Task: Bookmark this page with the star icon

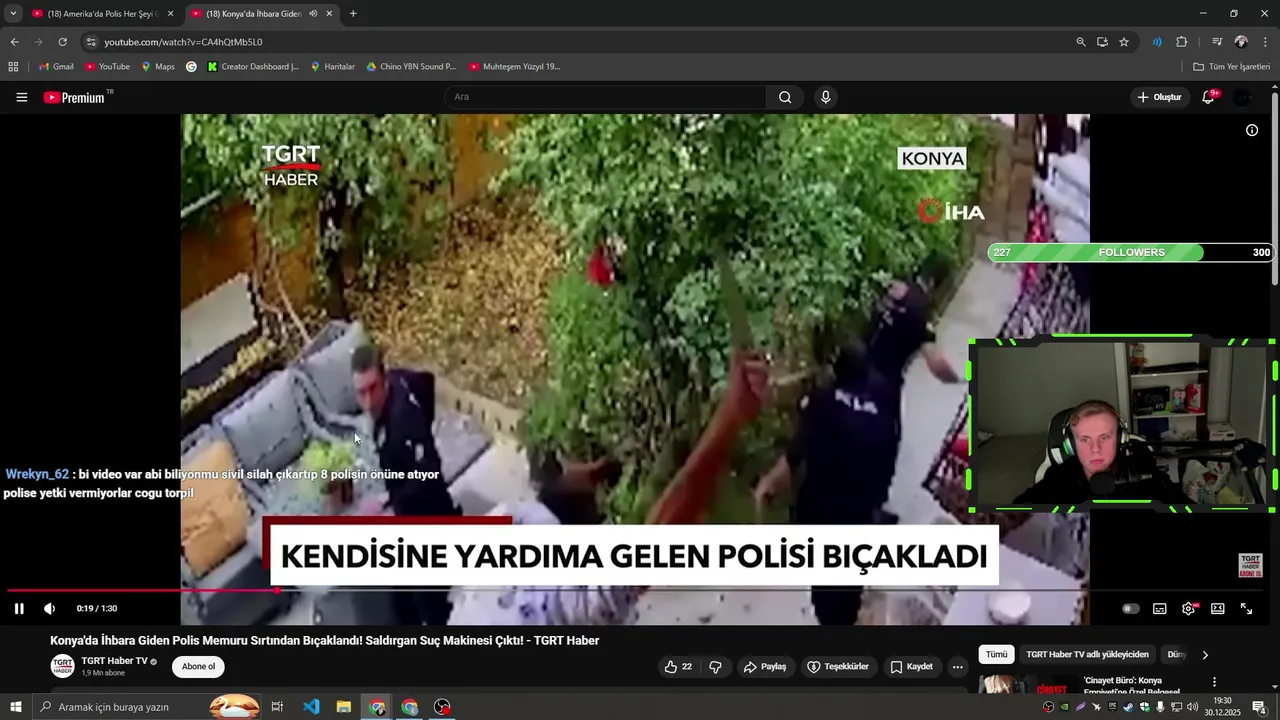Action: click(x=1124, y=42)
